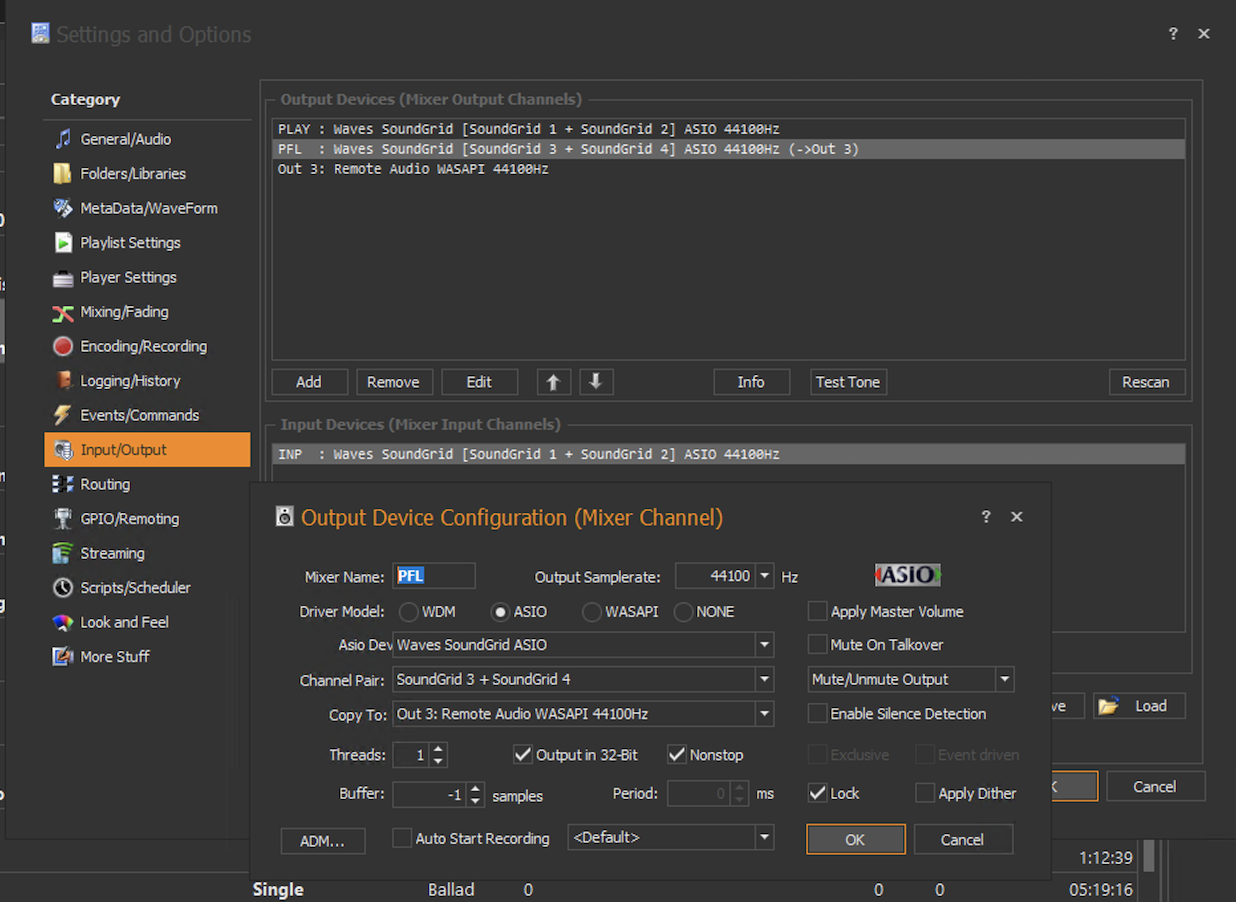Expand the Copy To device dropdown
Image resolution: width=1236 pixels, height=902 pixels.
[x=764, y=714]
